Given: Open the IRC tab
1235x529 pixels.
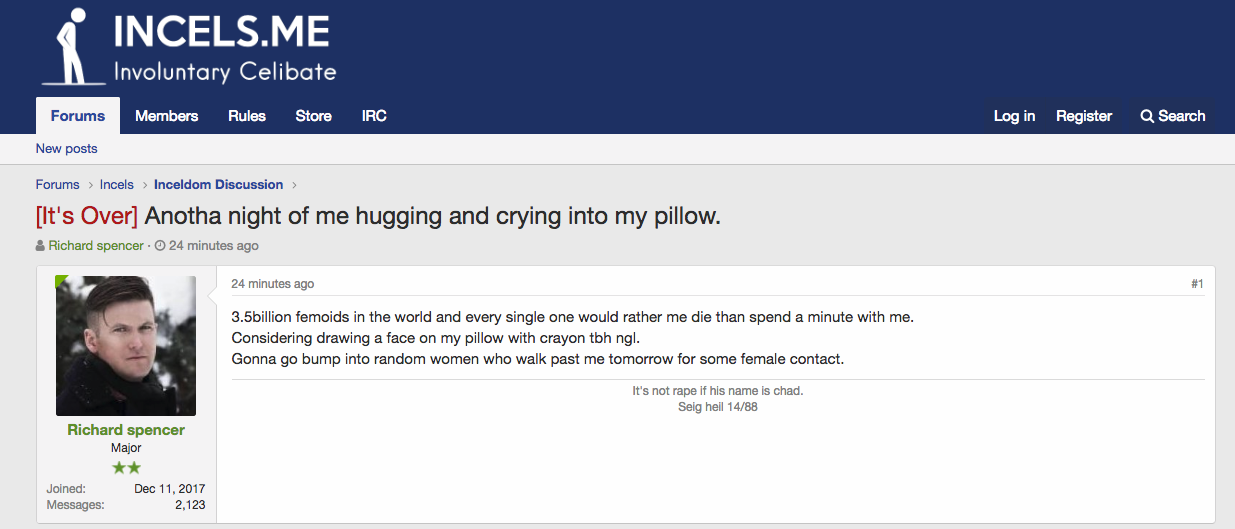Looking at the screenshot, I should (374, 116).
